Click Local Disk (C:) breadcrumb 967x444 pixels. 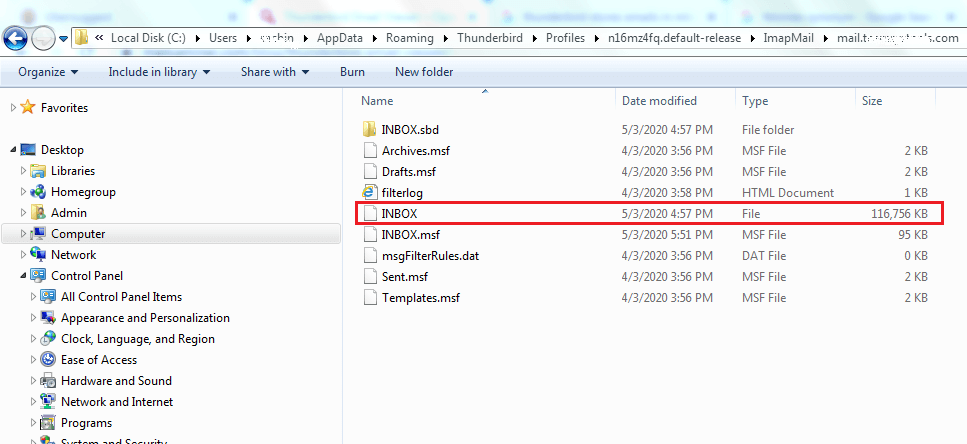tap(148, 38)
